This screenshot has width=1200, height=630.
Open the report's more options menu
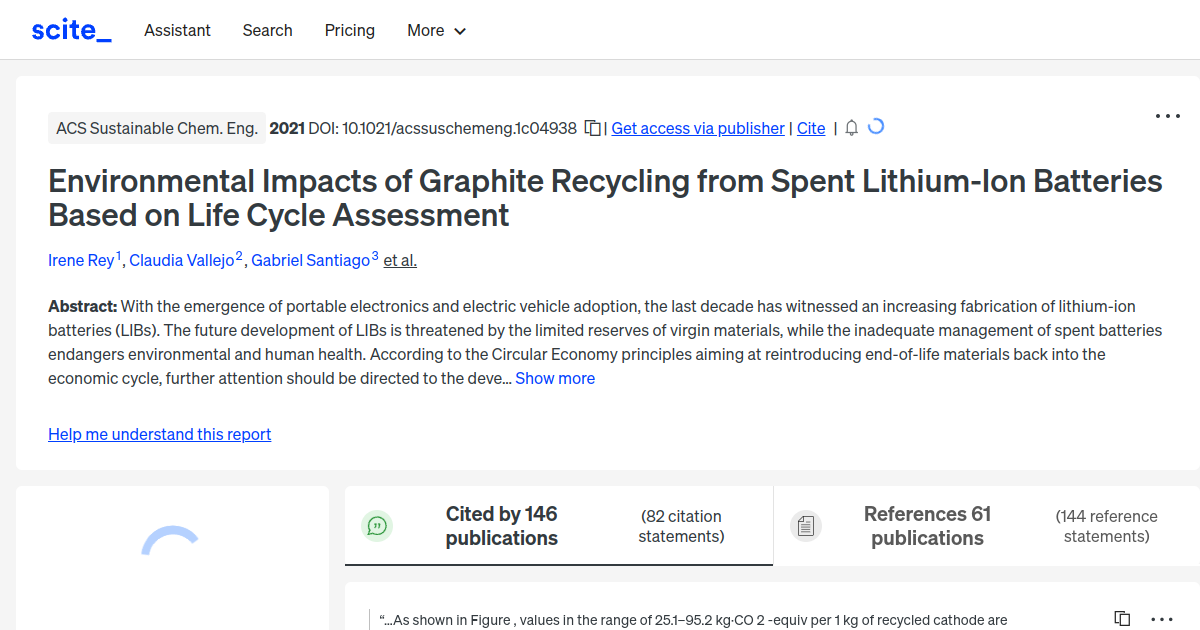(1167, 116)
